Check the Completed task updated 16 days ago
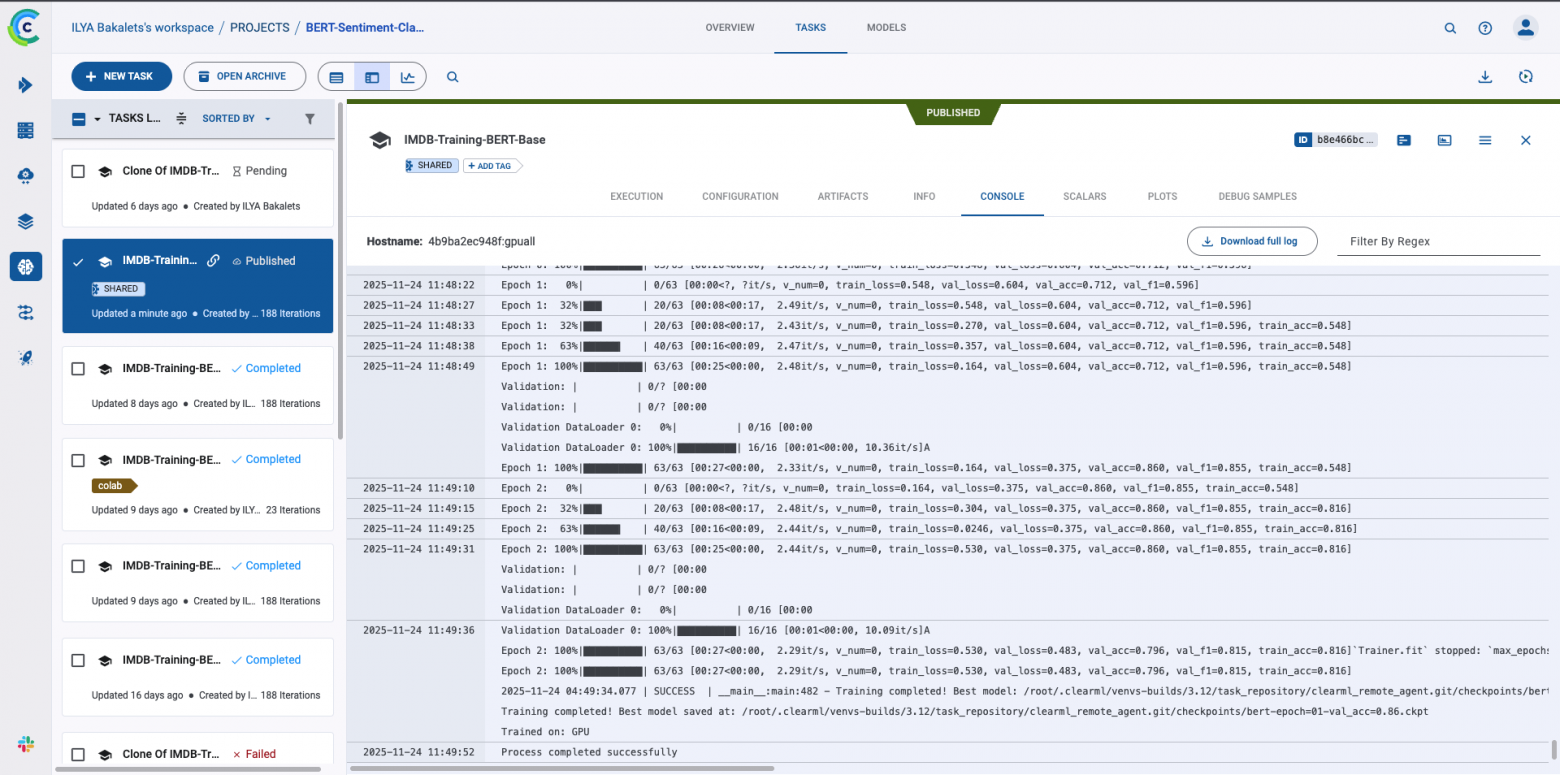1560x775 pixels. click(78, 660)
